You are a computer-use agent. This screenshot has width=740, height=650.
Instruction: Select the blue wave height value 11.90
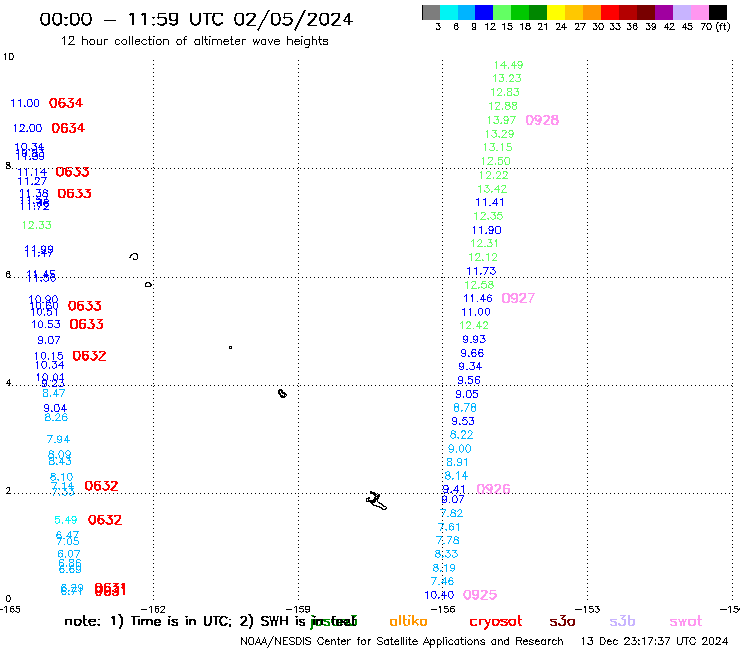tap(487, 230)
